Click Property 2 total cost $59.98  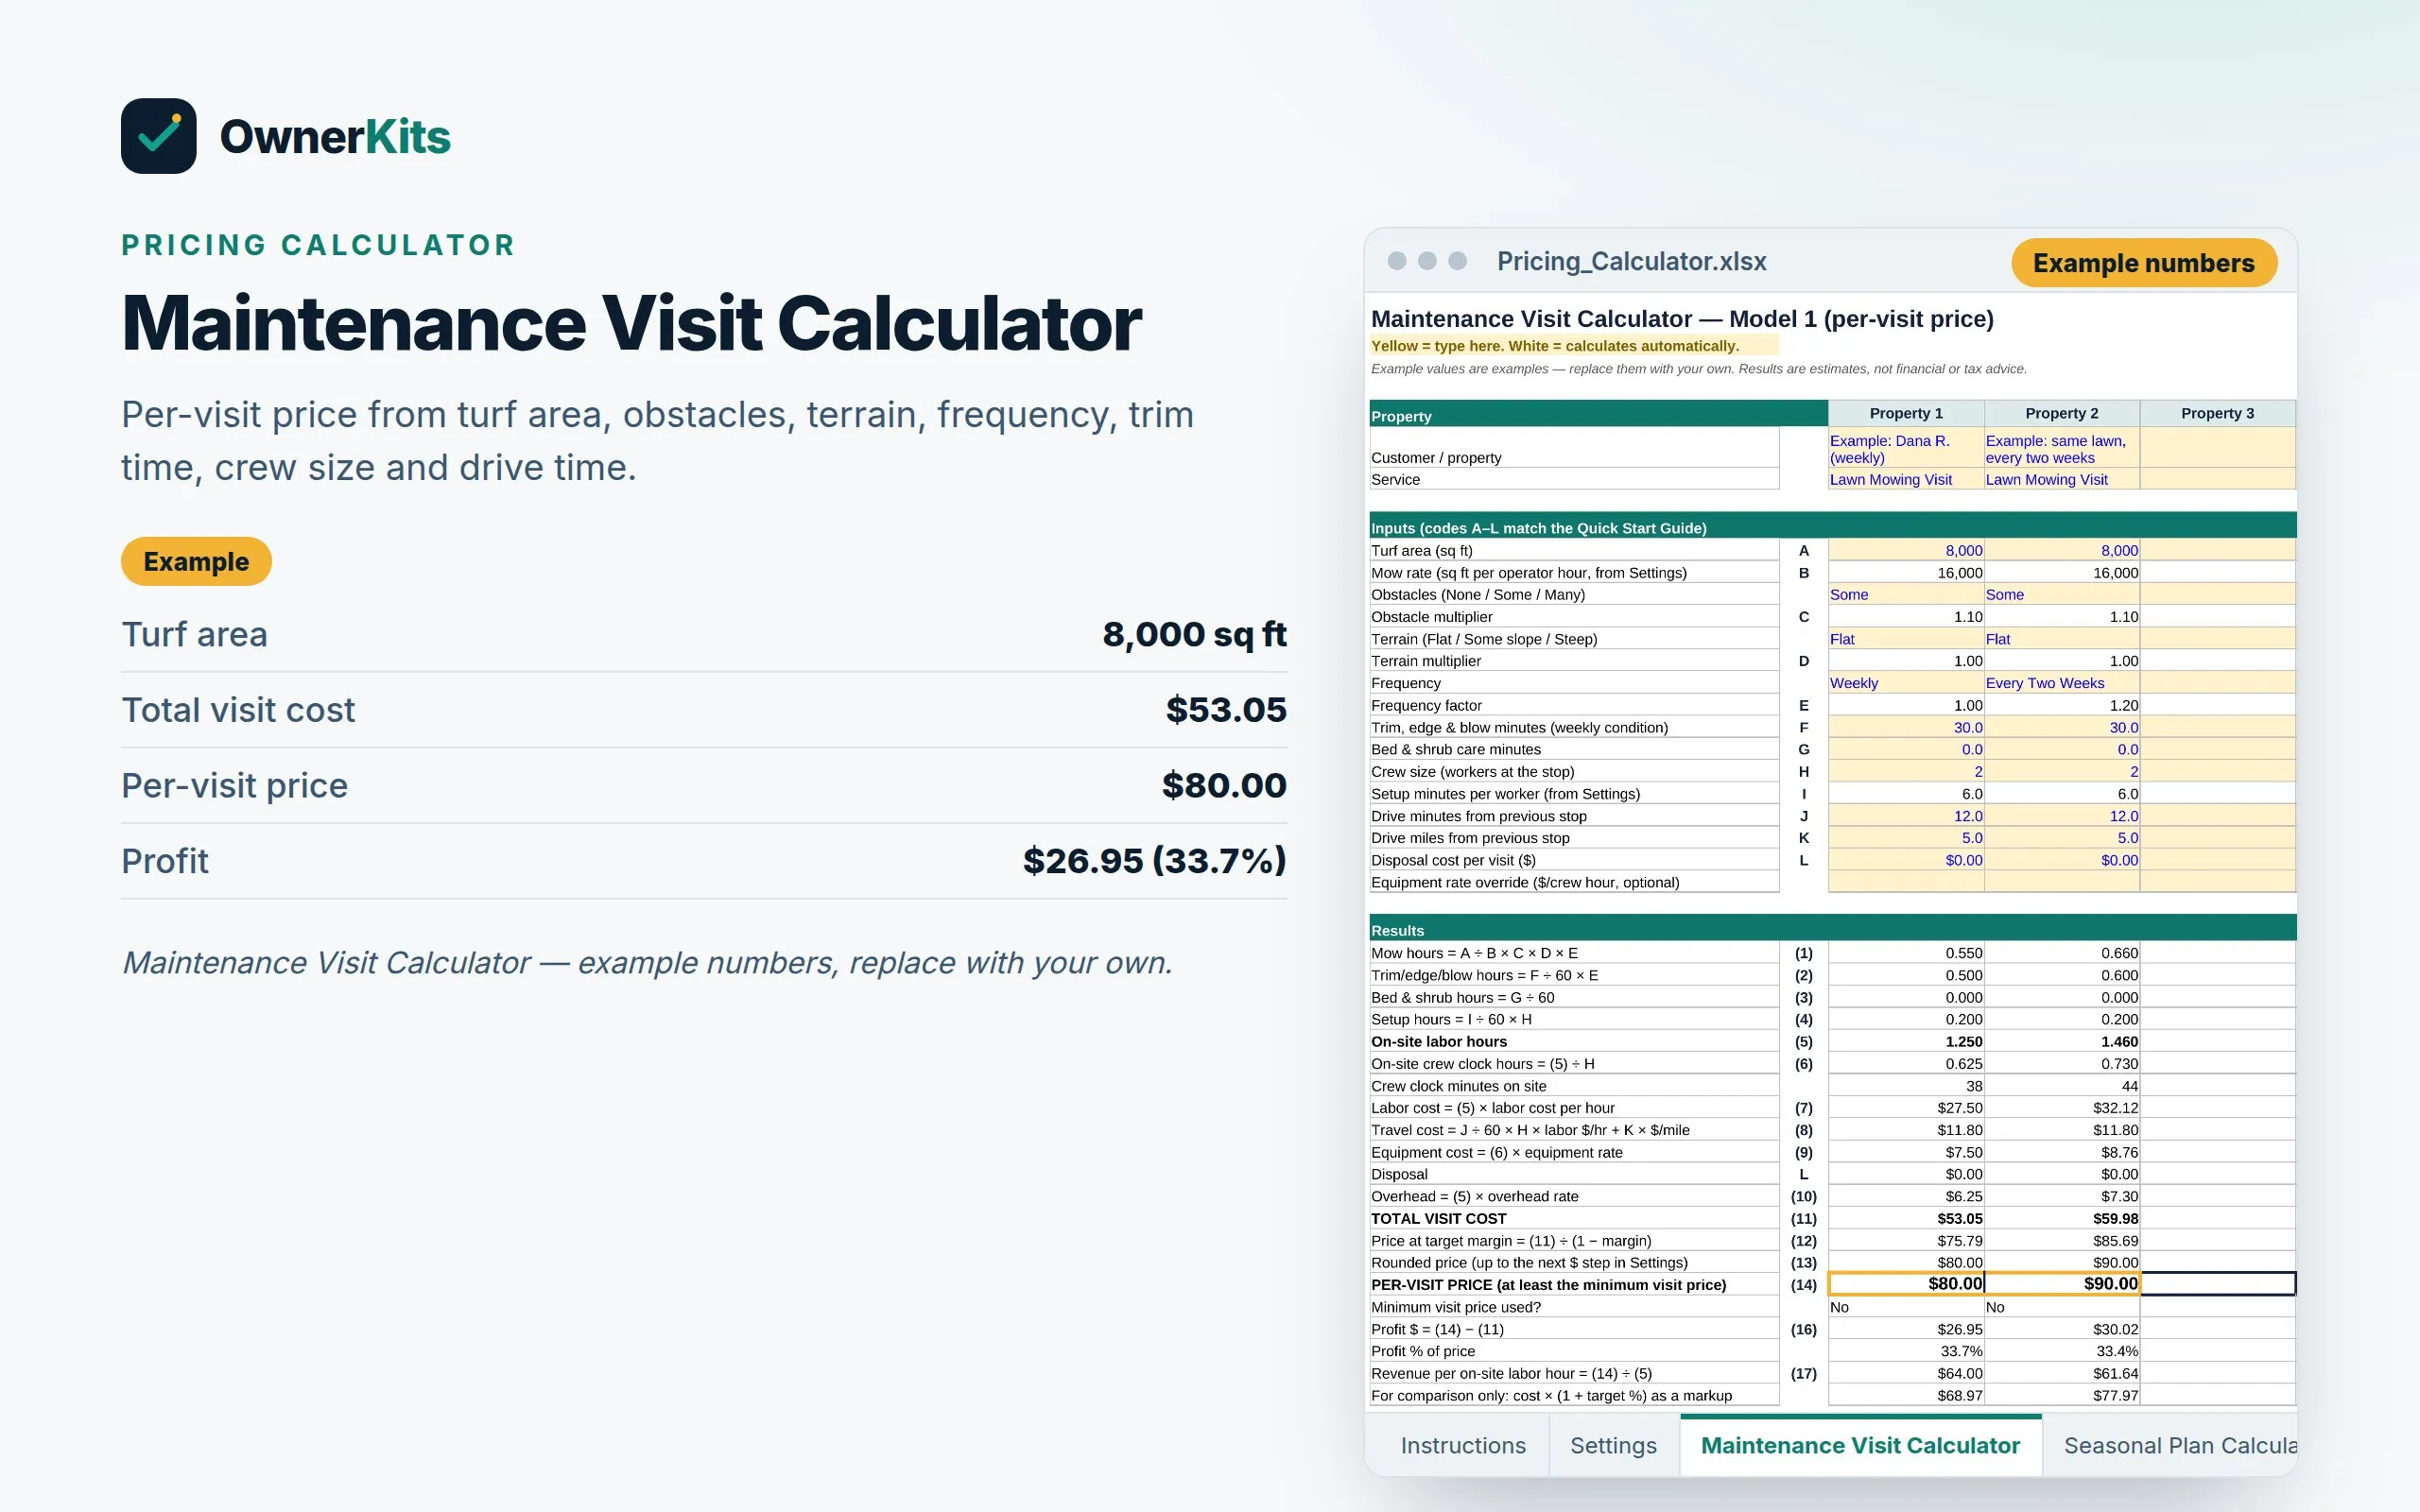tap(2062, 1218)
